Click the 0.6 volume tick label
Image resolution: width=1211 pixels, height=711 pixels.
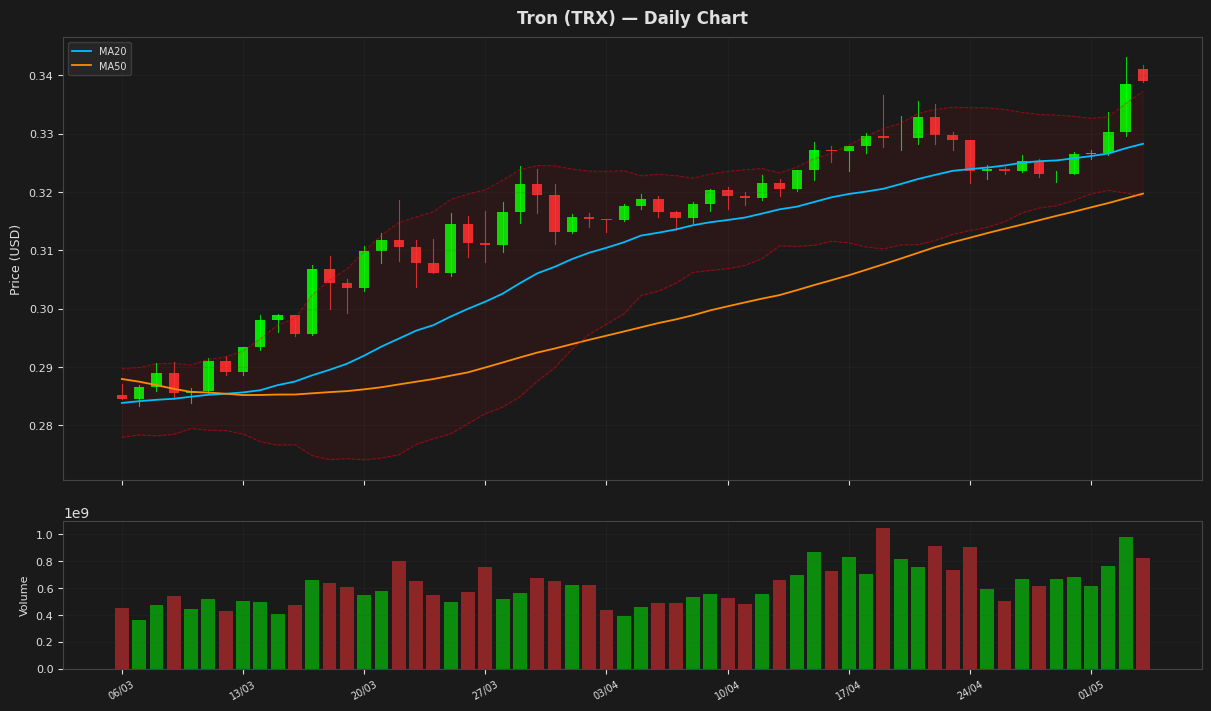click(44, 589)
